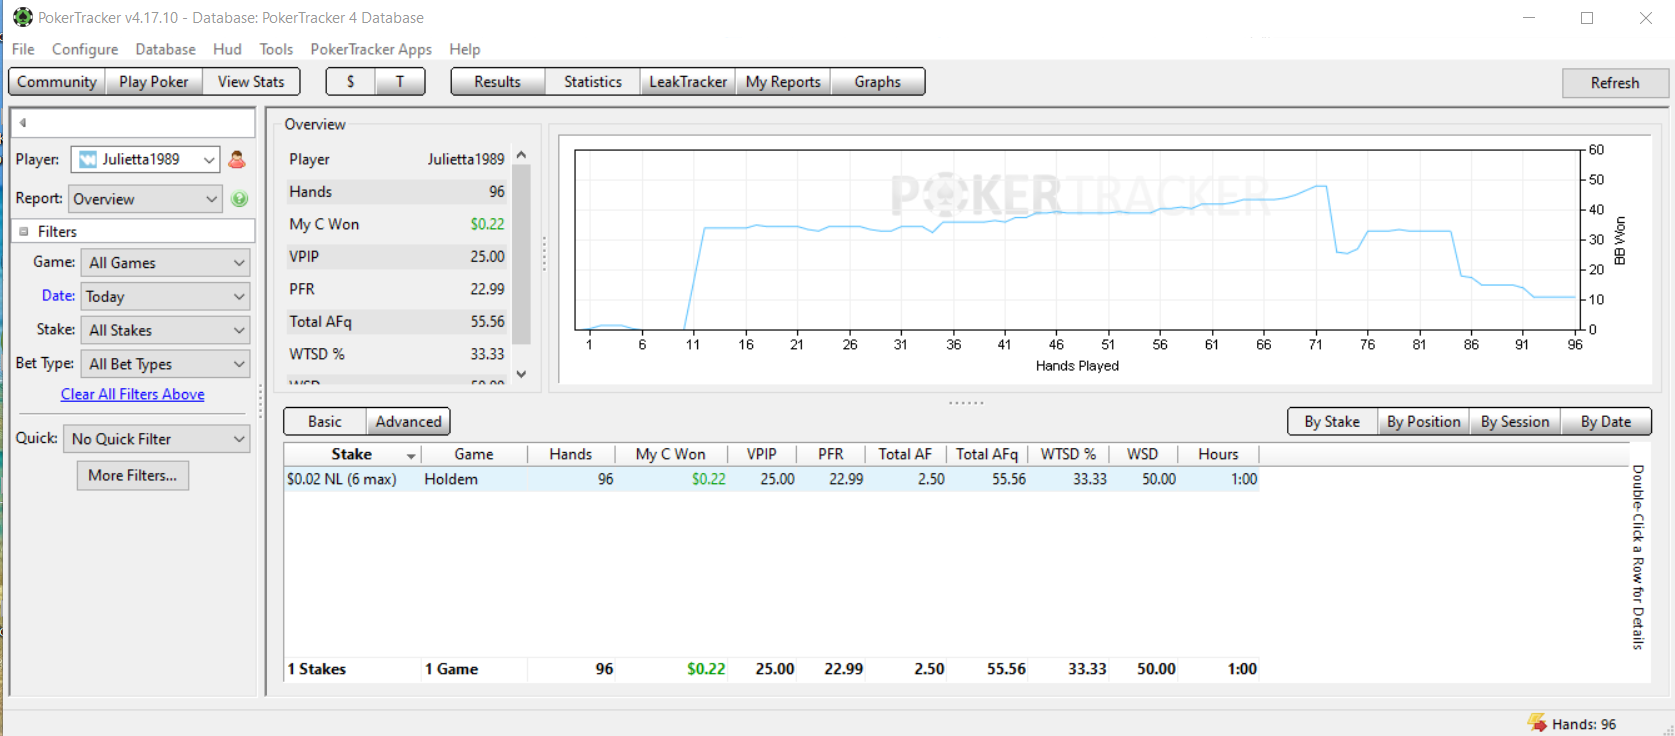Screen dimensions: 1675x736
Task: Switch to the View Stats tab
Action: (251, 82)
